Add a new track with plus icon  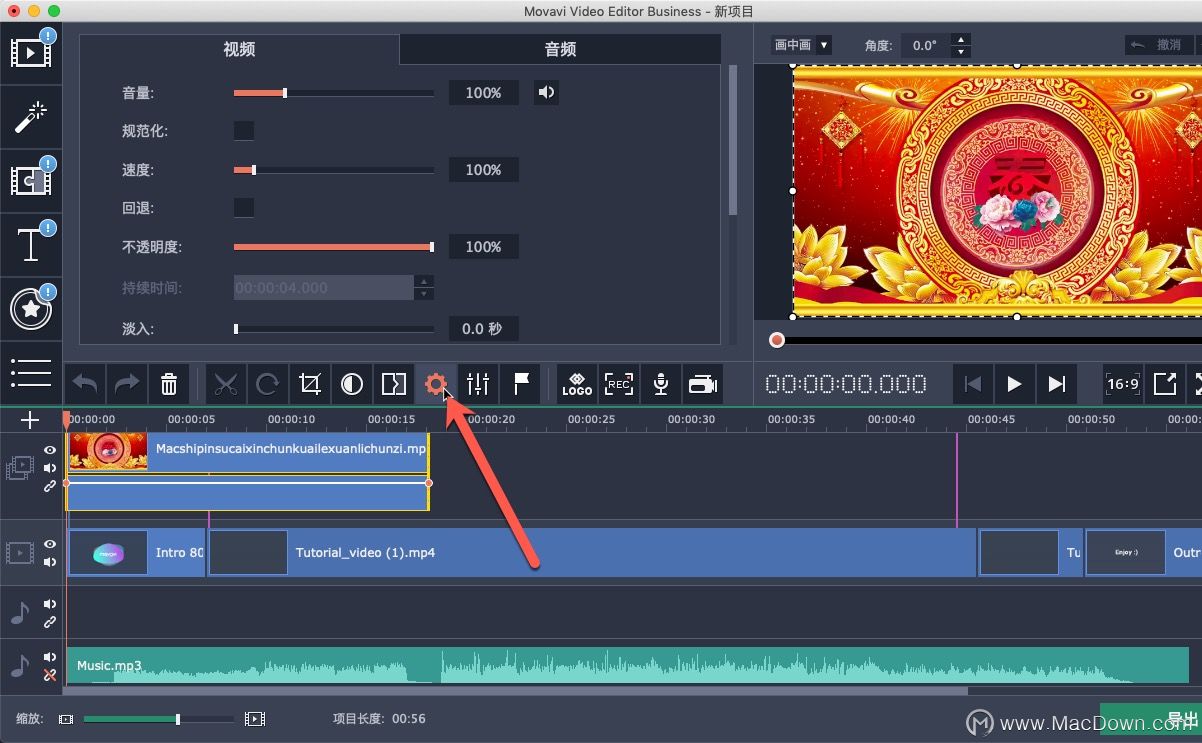pos(30,420)
